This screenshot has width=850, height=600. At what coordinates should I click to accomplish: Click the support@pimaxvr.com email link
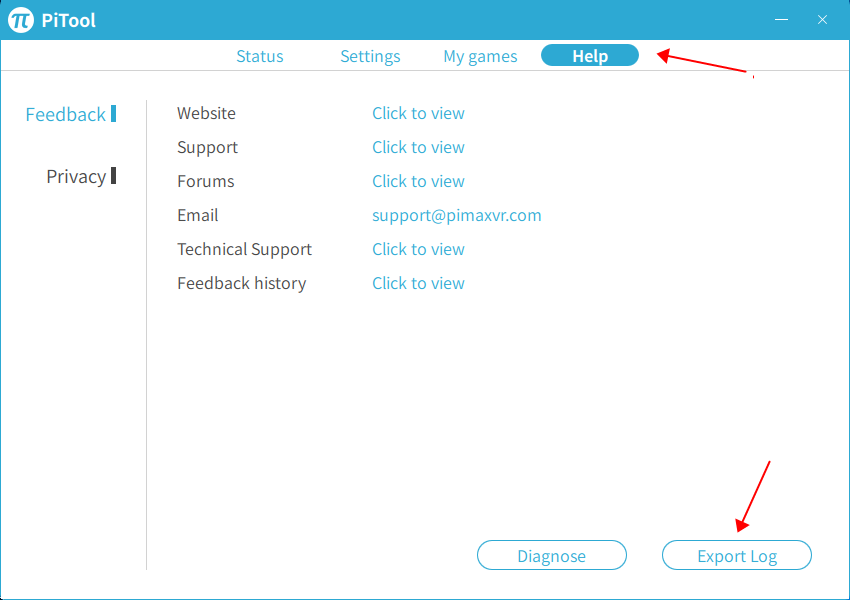click(456, 215)
